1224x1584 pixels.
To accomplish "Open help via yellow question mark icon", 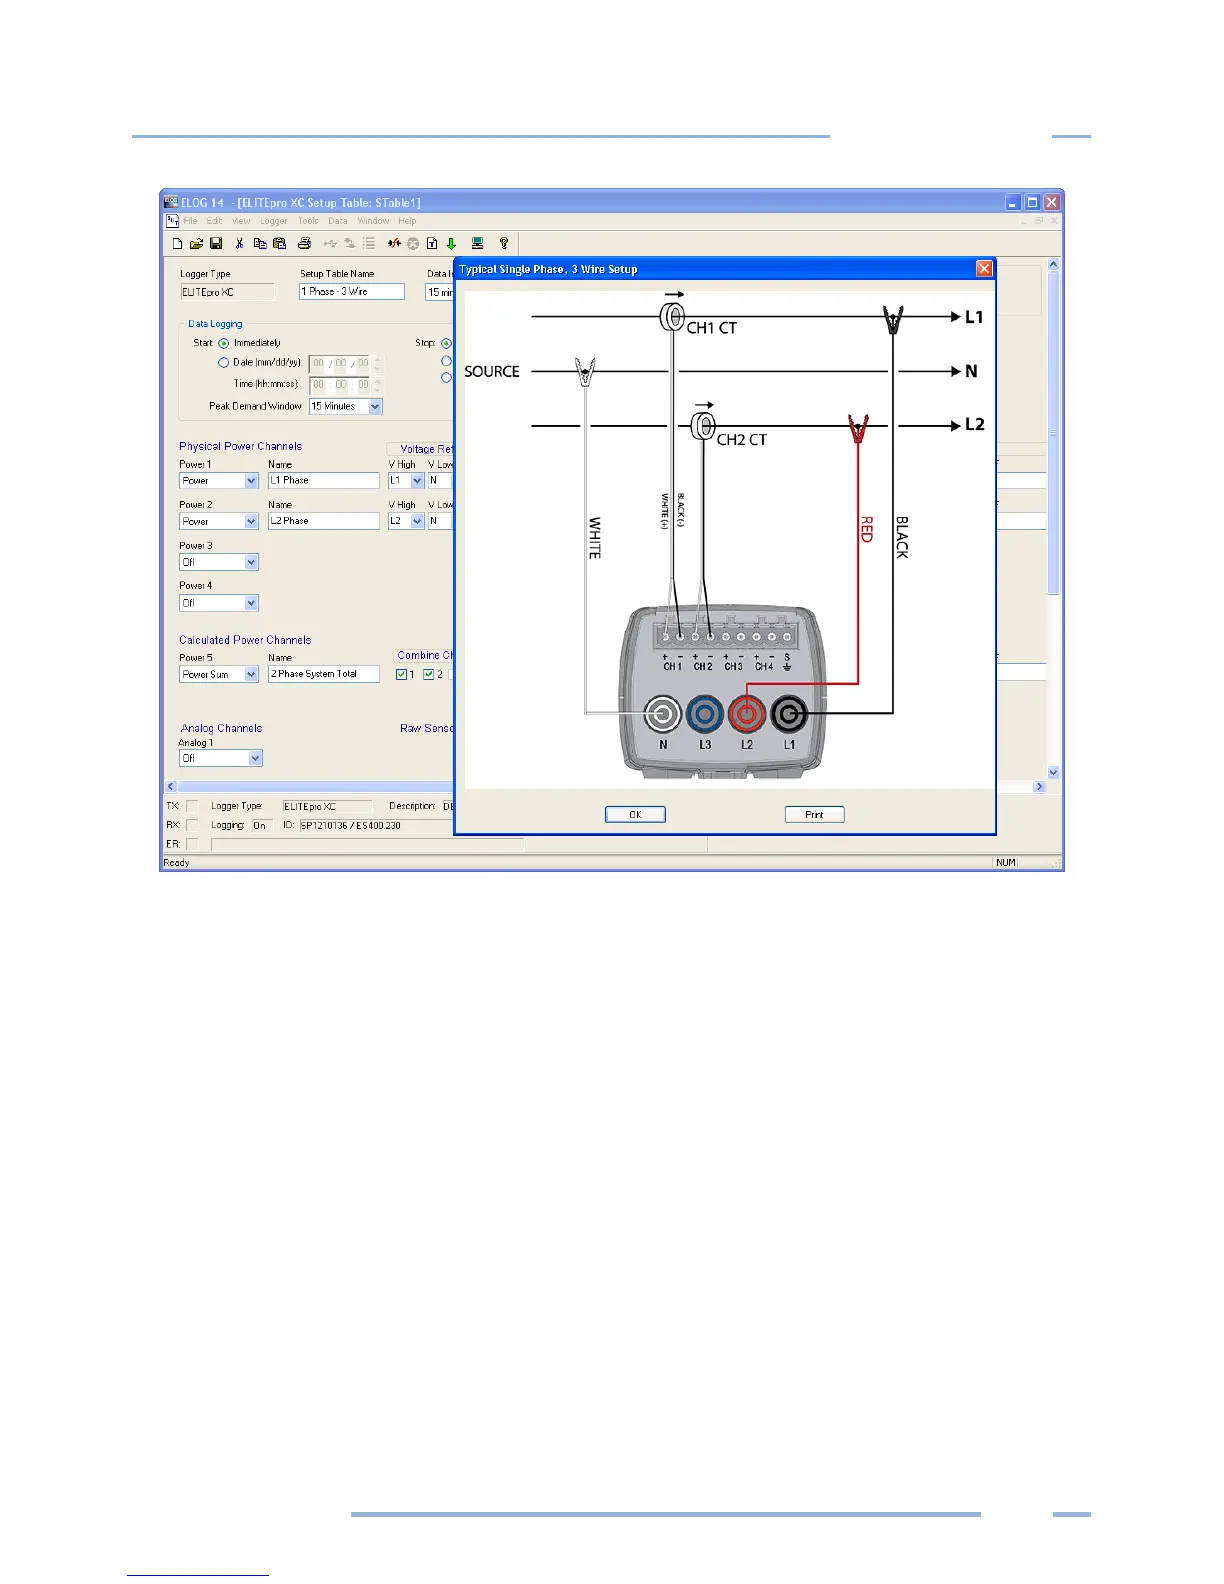I will (x=504, y=243).
